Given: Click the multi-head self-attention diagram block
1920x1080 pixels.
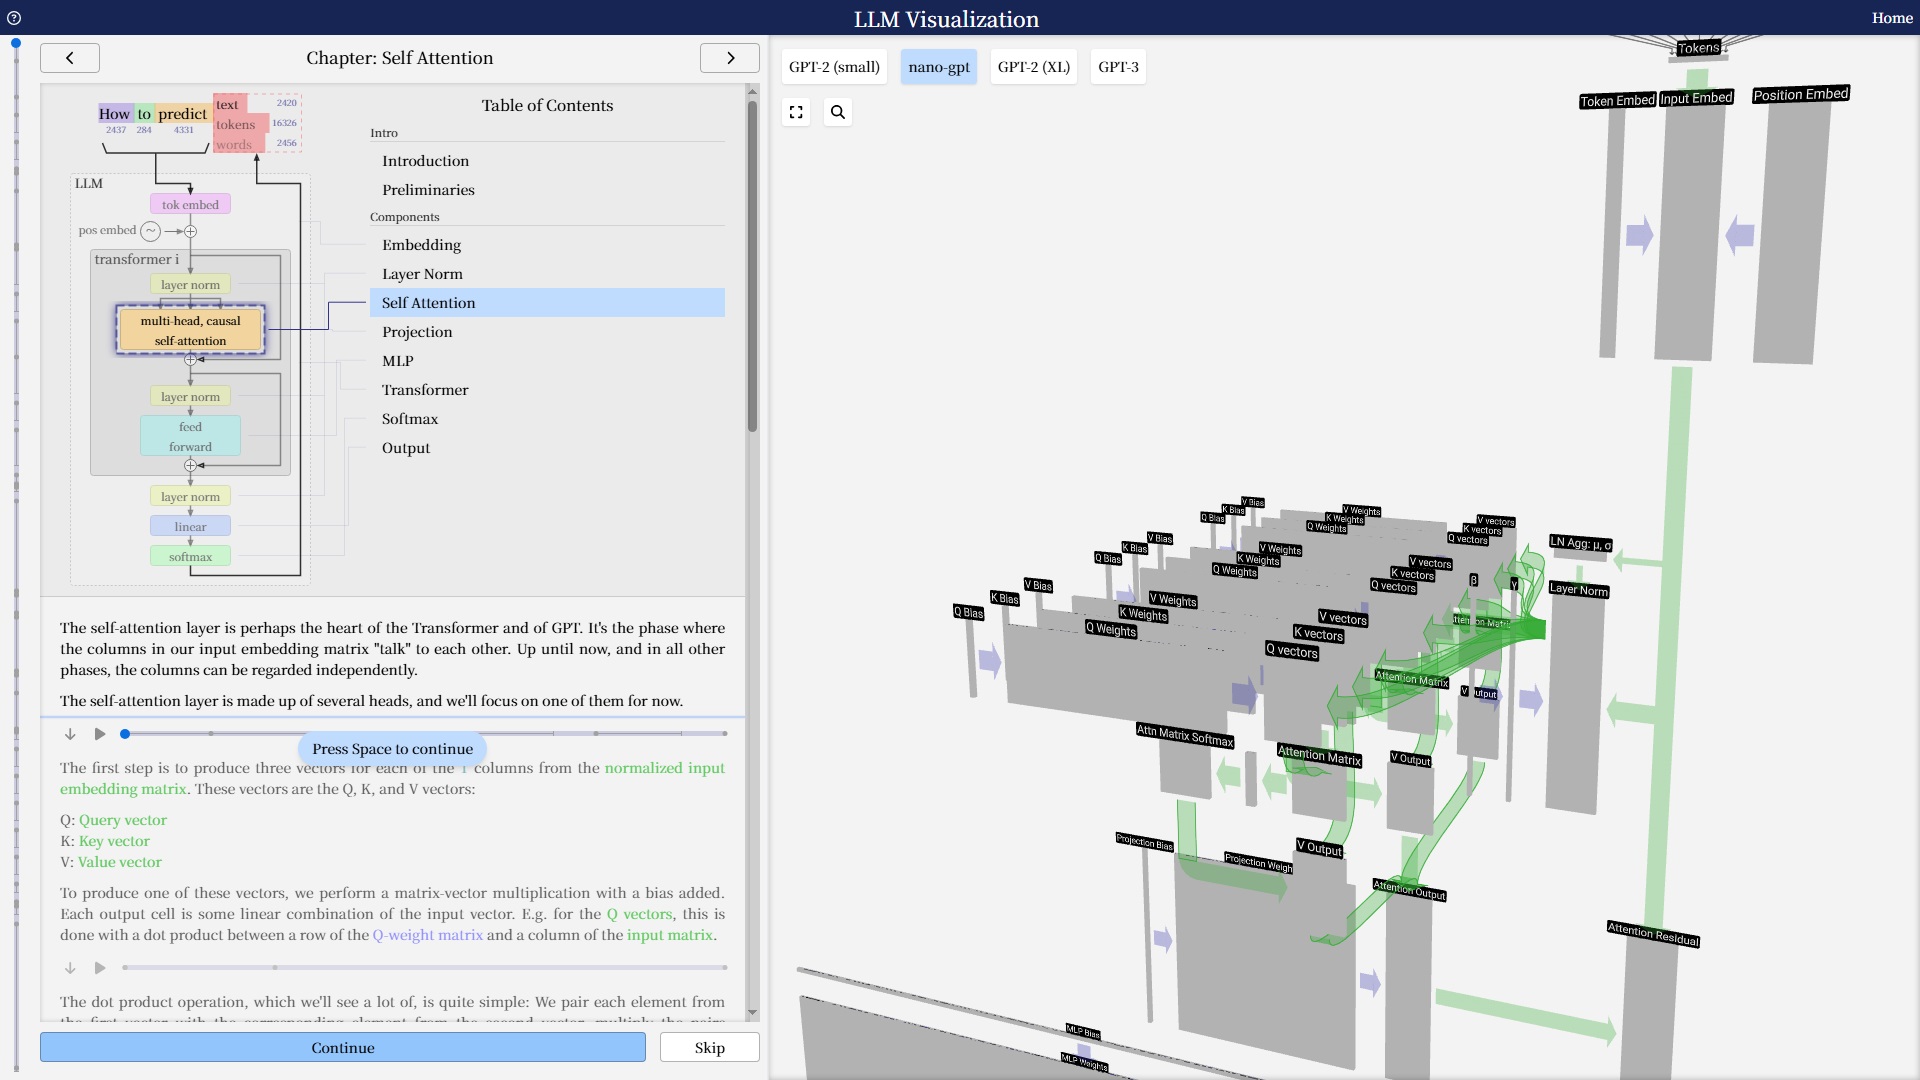Looking at the screenshot, I should coord(190,330).
